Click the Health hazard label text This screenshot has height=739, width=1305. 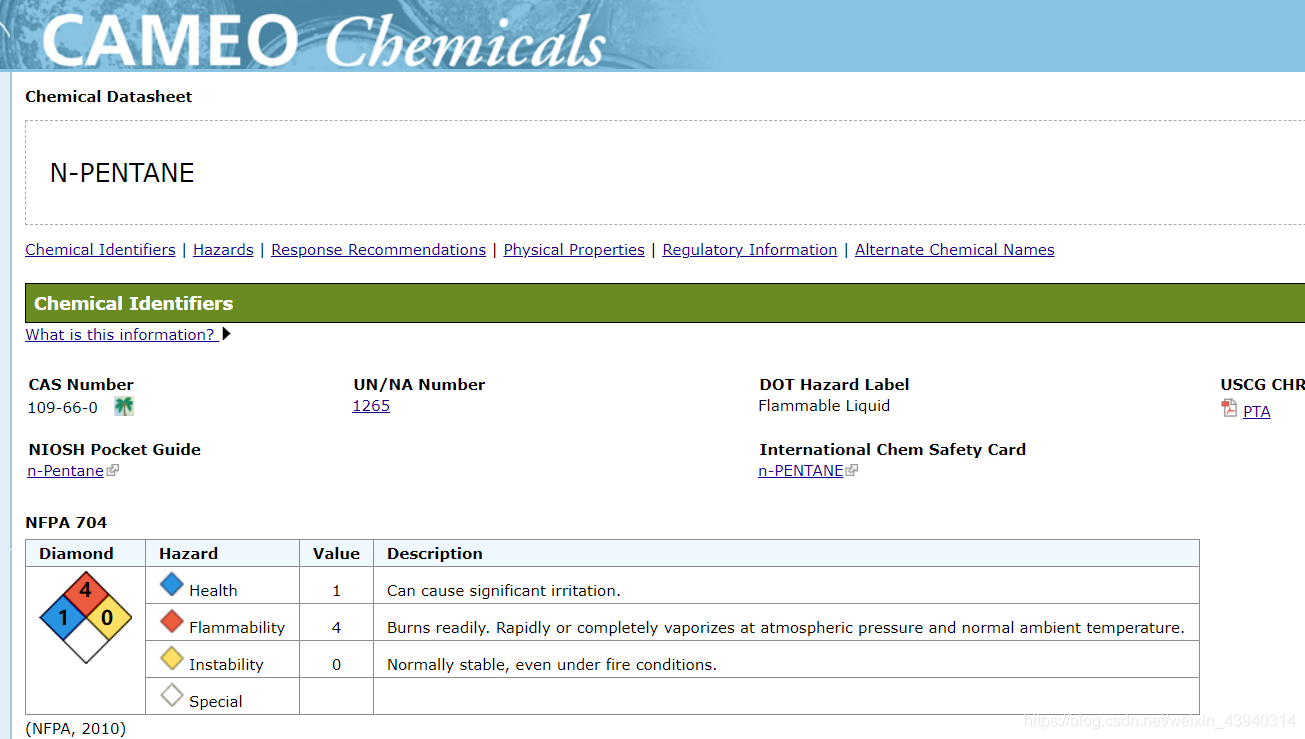tap(213, 591)
